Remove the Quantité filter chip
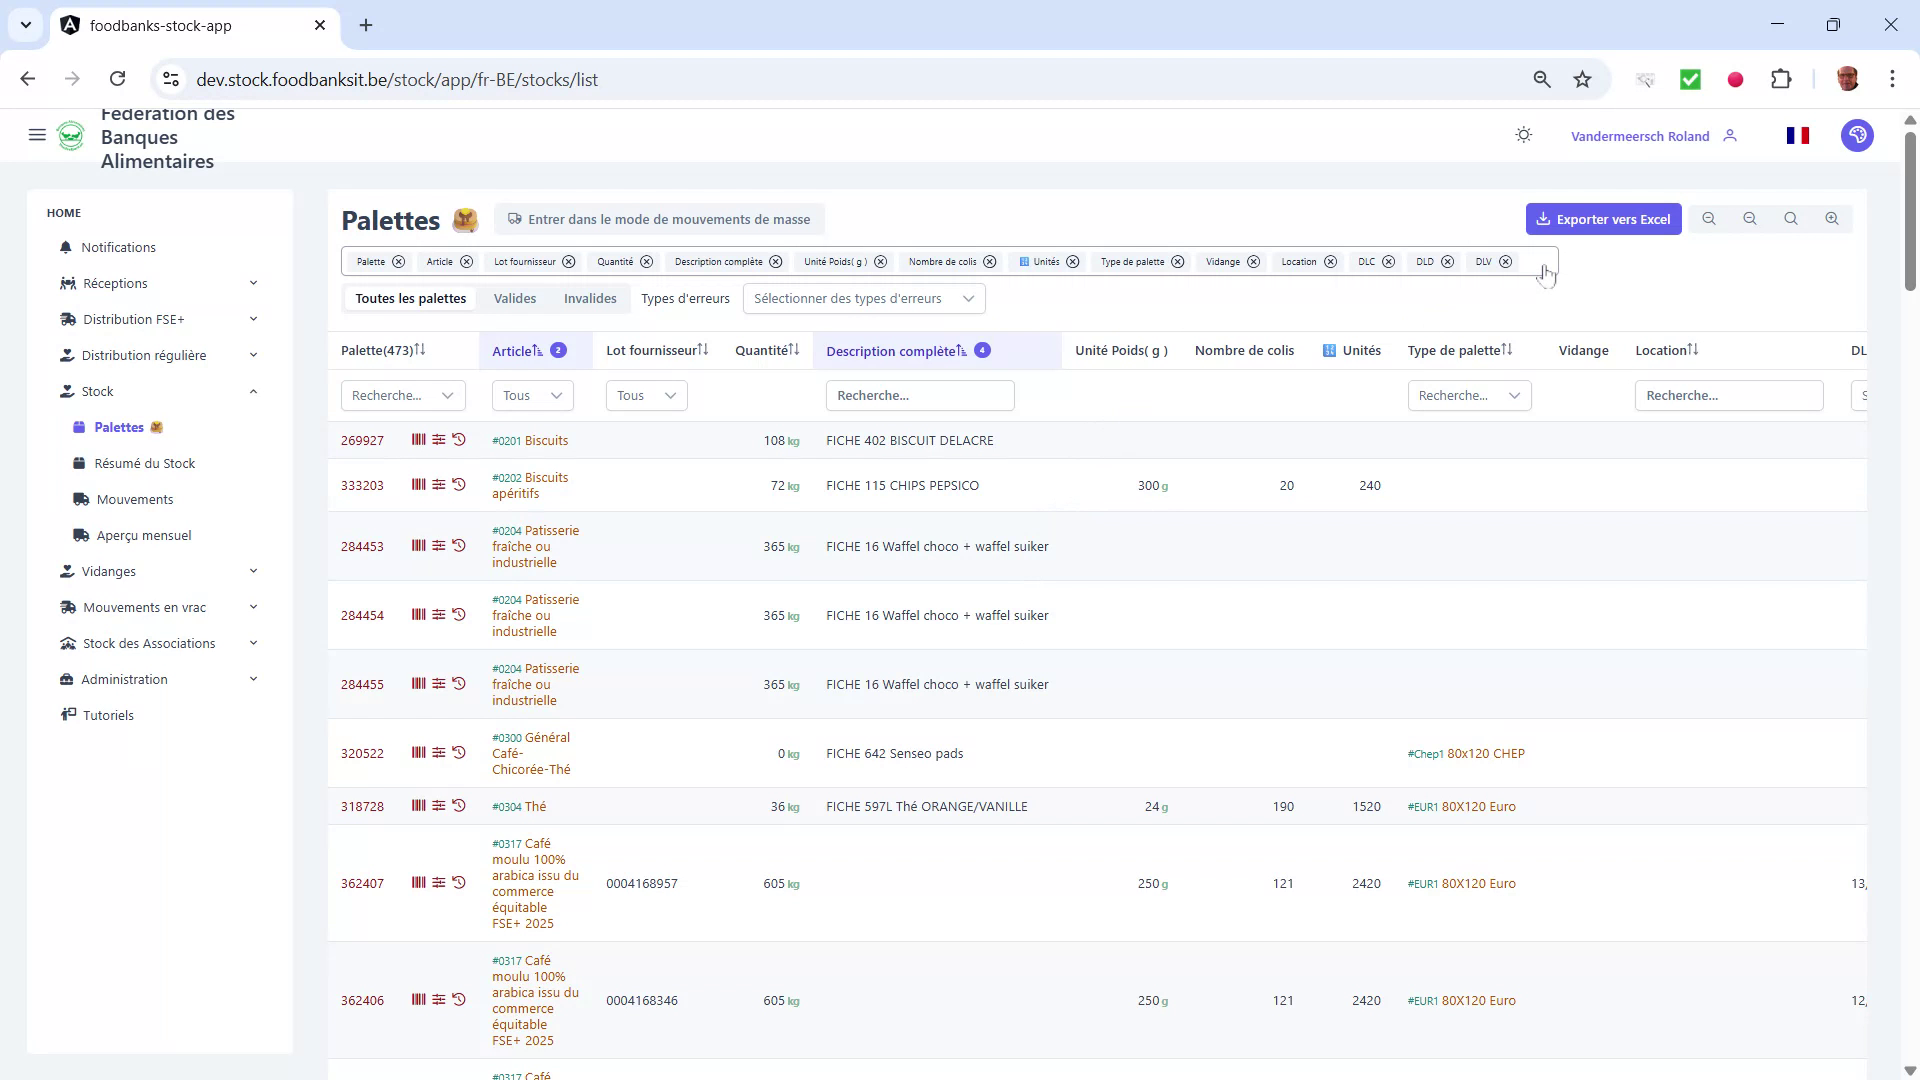1920x1080 pixels. (x=647, y=261)
